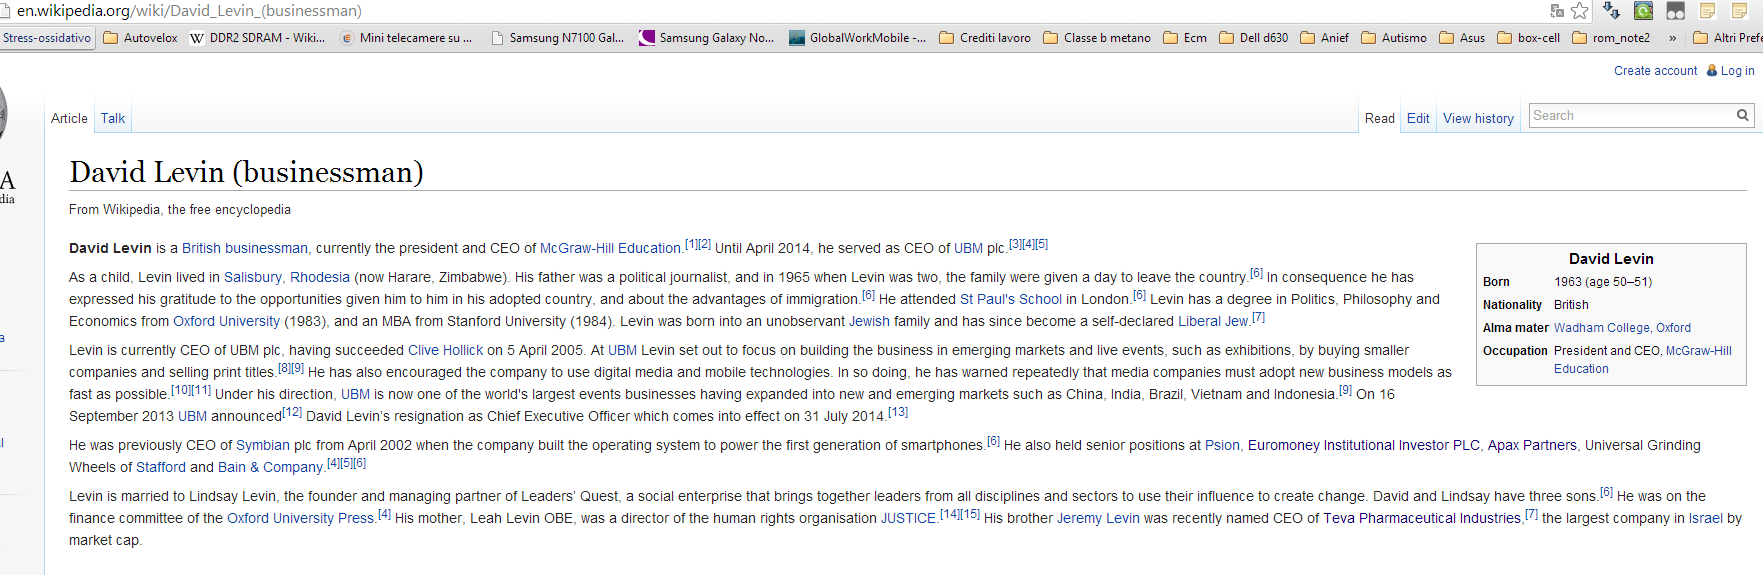Open the McGraw-Hill Education link in intro
The width and height of the screenshot is (1763, 575).
pos(610,248)
